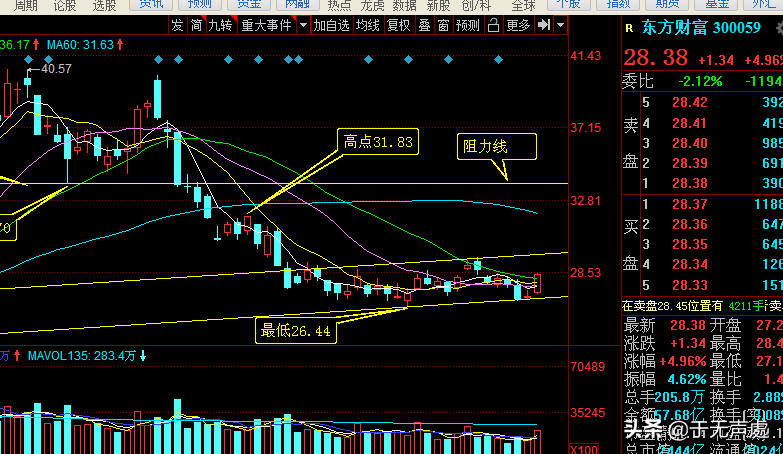Select sell level 5 price 28.42

(690, 102)
